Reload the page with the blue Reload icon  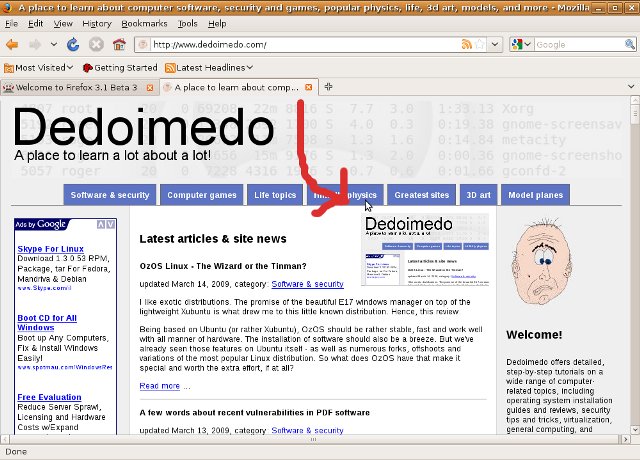click(73, 44)
